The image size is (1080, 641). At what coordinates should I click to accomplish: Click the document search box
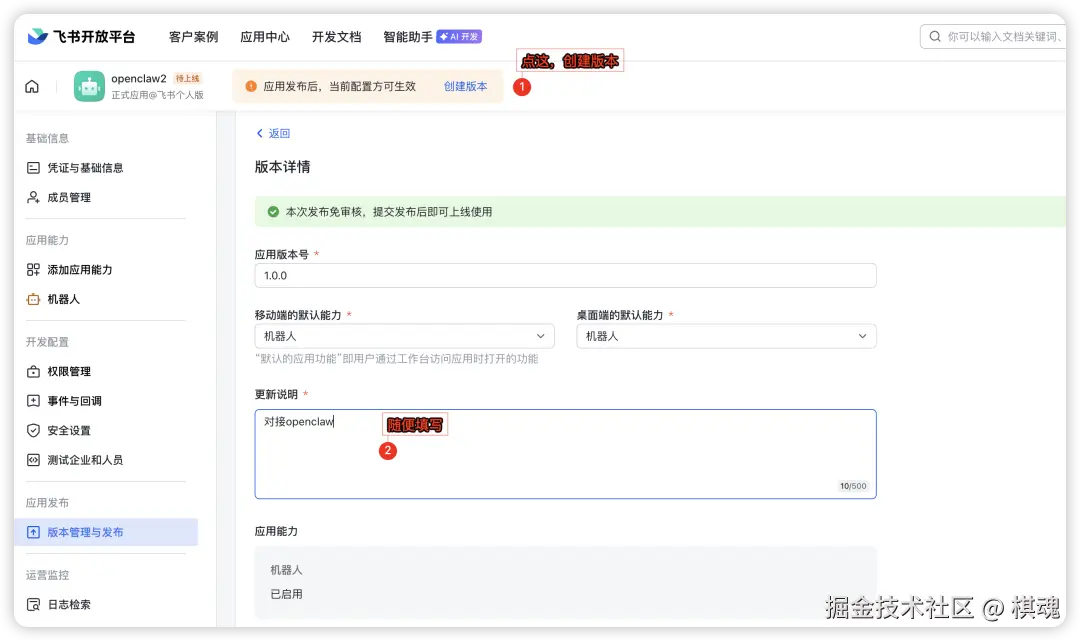tap(993, 36)
